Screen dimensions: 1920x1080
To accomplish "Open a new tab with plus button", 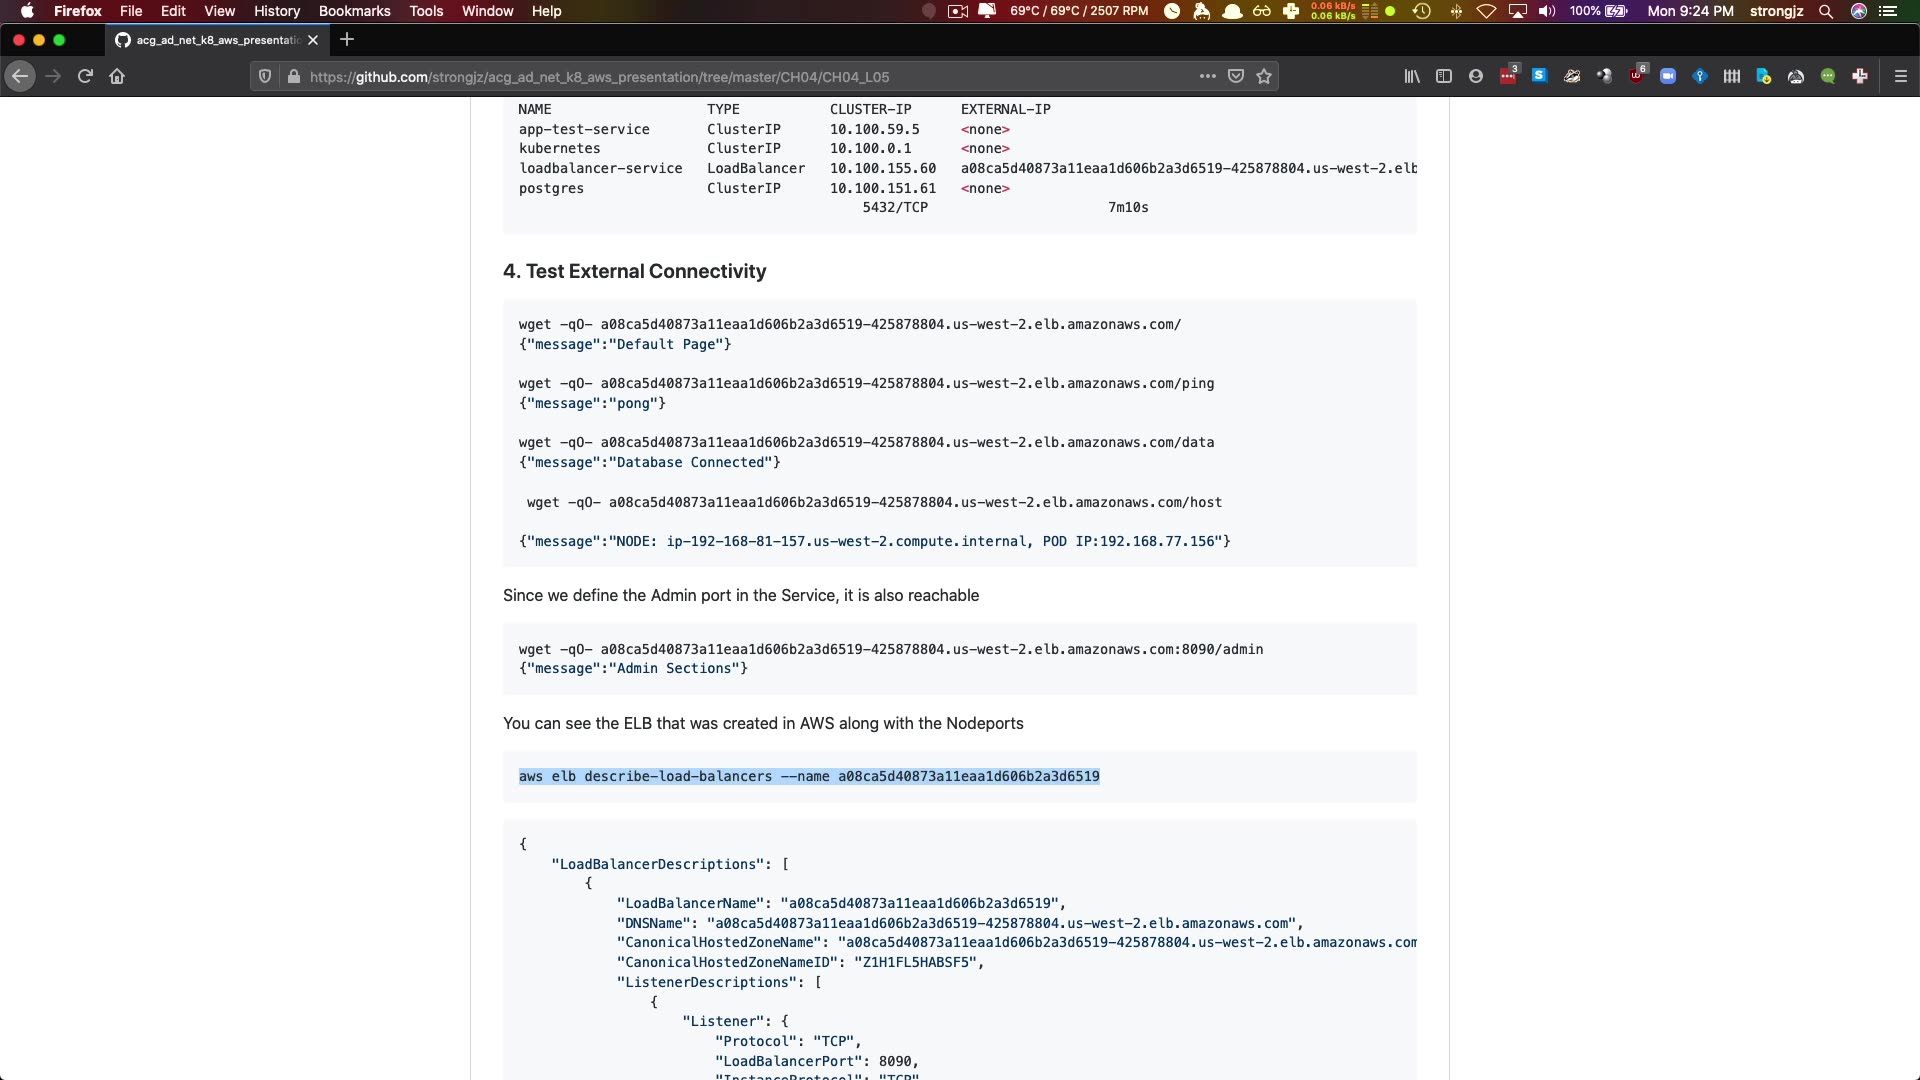I will (x=347, y=39).
